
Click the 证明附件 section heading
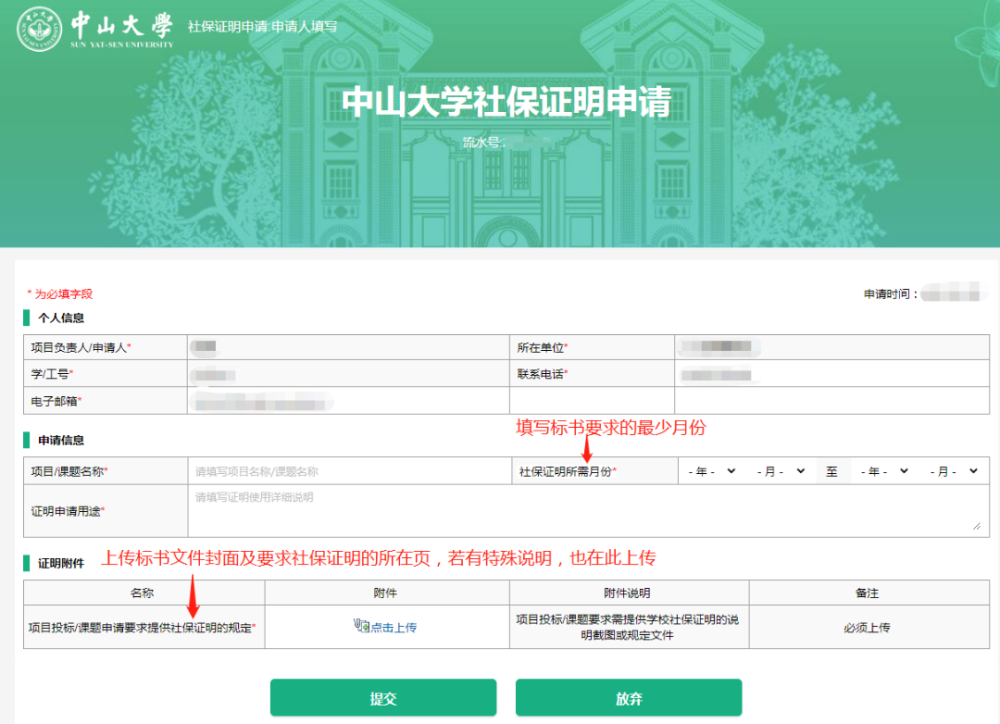coord(61,563)
